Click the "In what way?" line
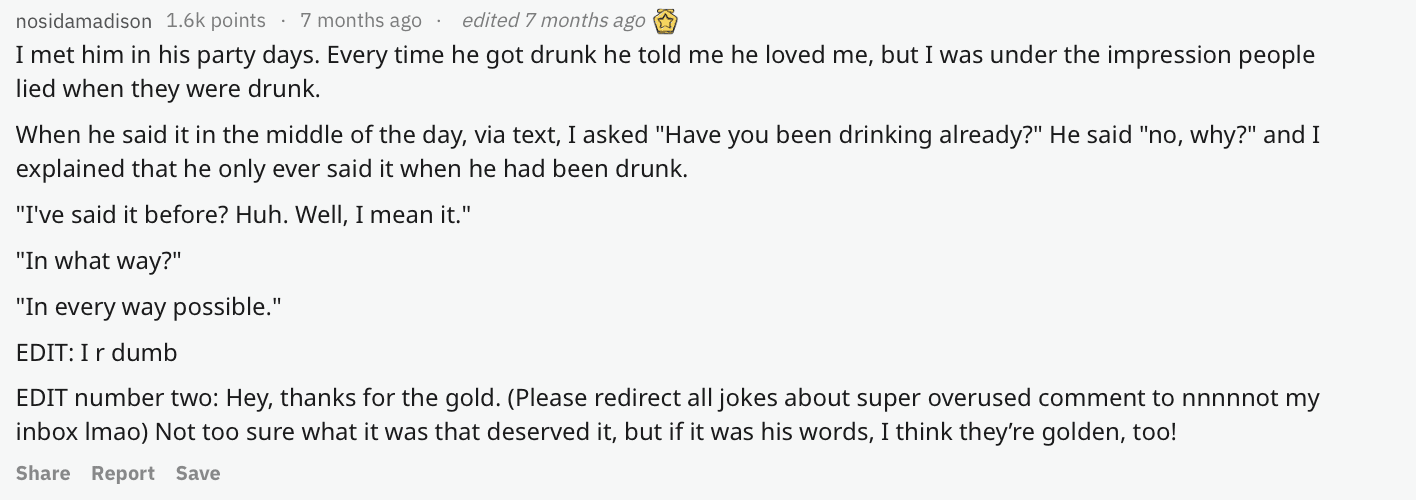The image size is (1416, 500). (100, 261)
